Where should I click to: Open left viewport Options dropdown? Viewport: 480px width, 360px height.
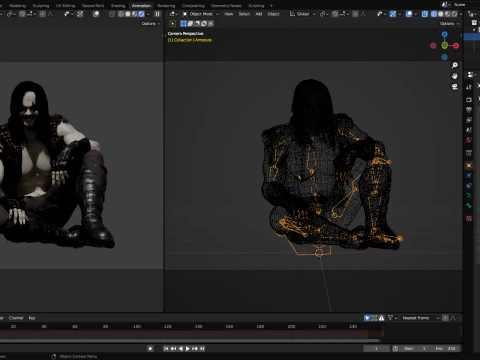pyautogui.click(x=151, y=24)
